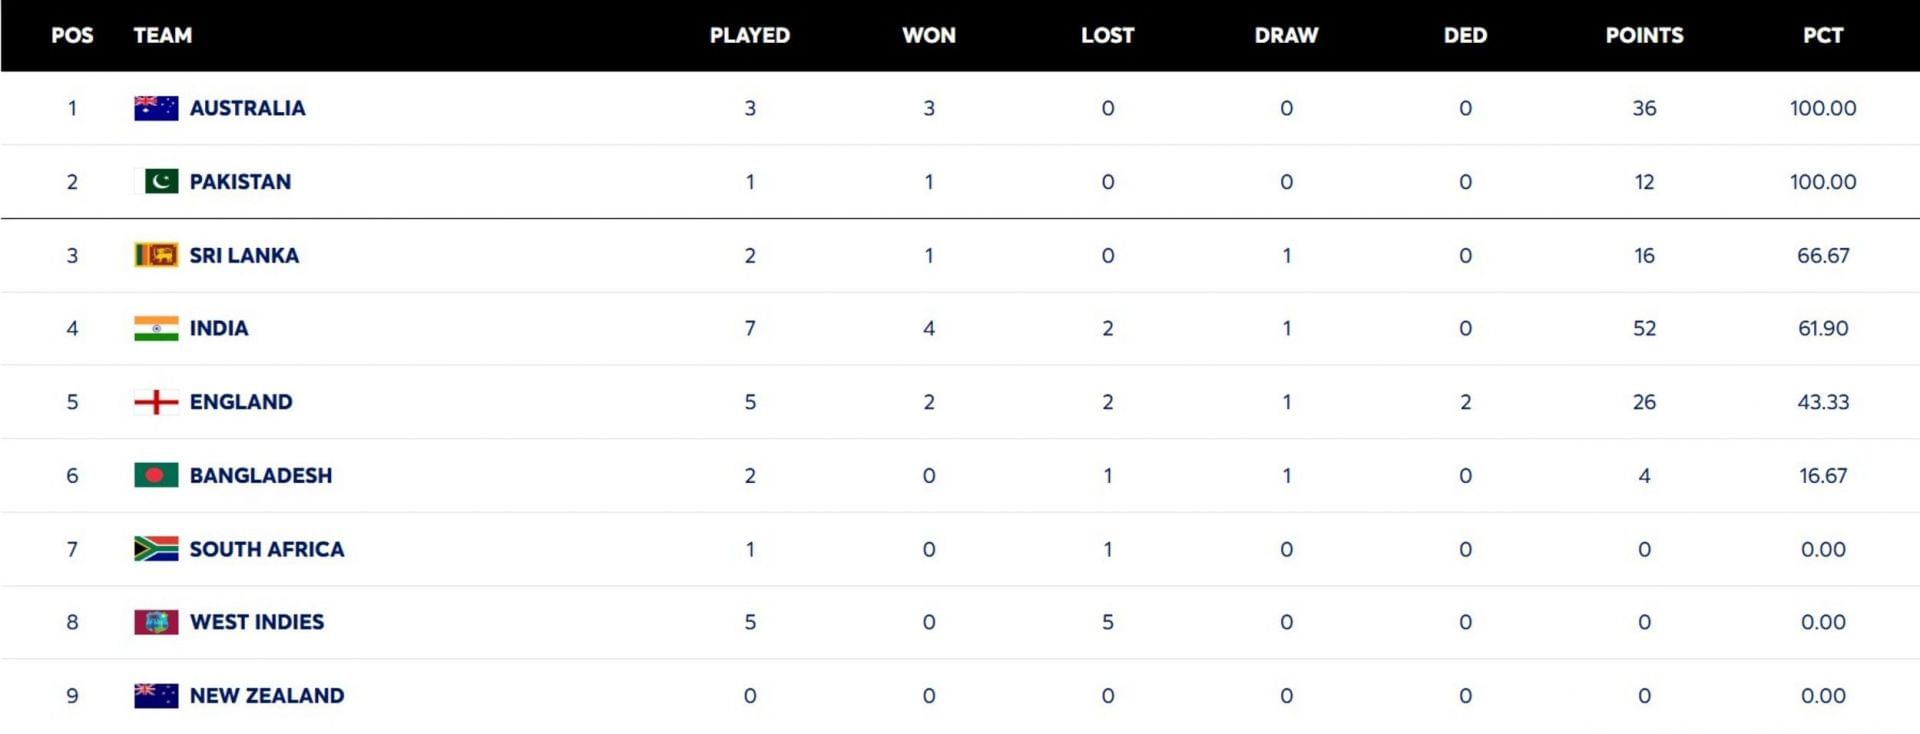Image resolution: width=1920 pixels, height=734 pixels.
Task: Click the Bangladesh flag icon
Action: [x=156, y=475]
